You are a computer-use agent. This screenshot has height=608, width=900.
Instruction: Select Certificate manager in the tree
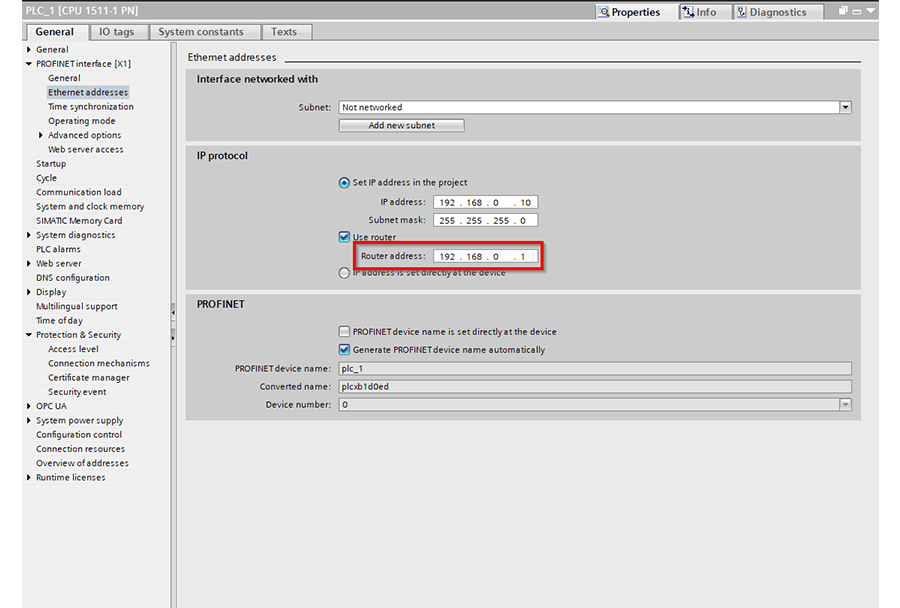click(x=88, y=378)
